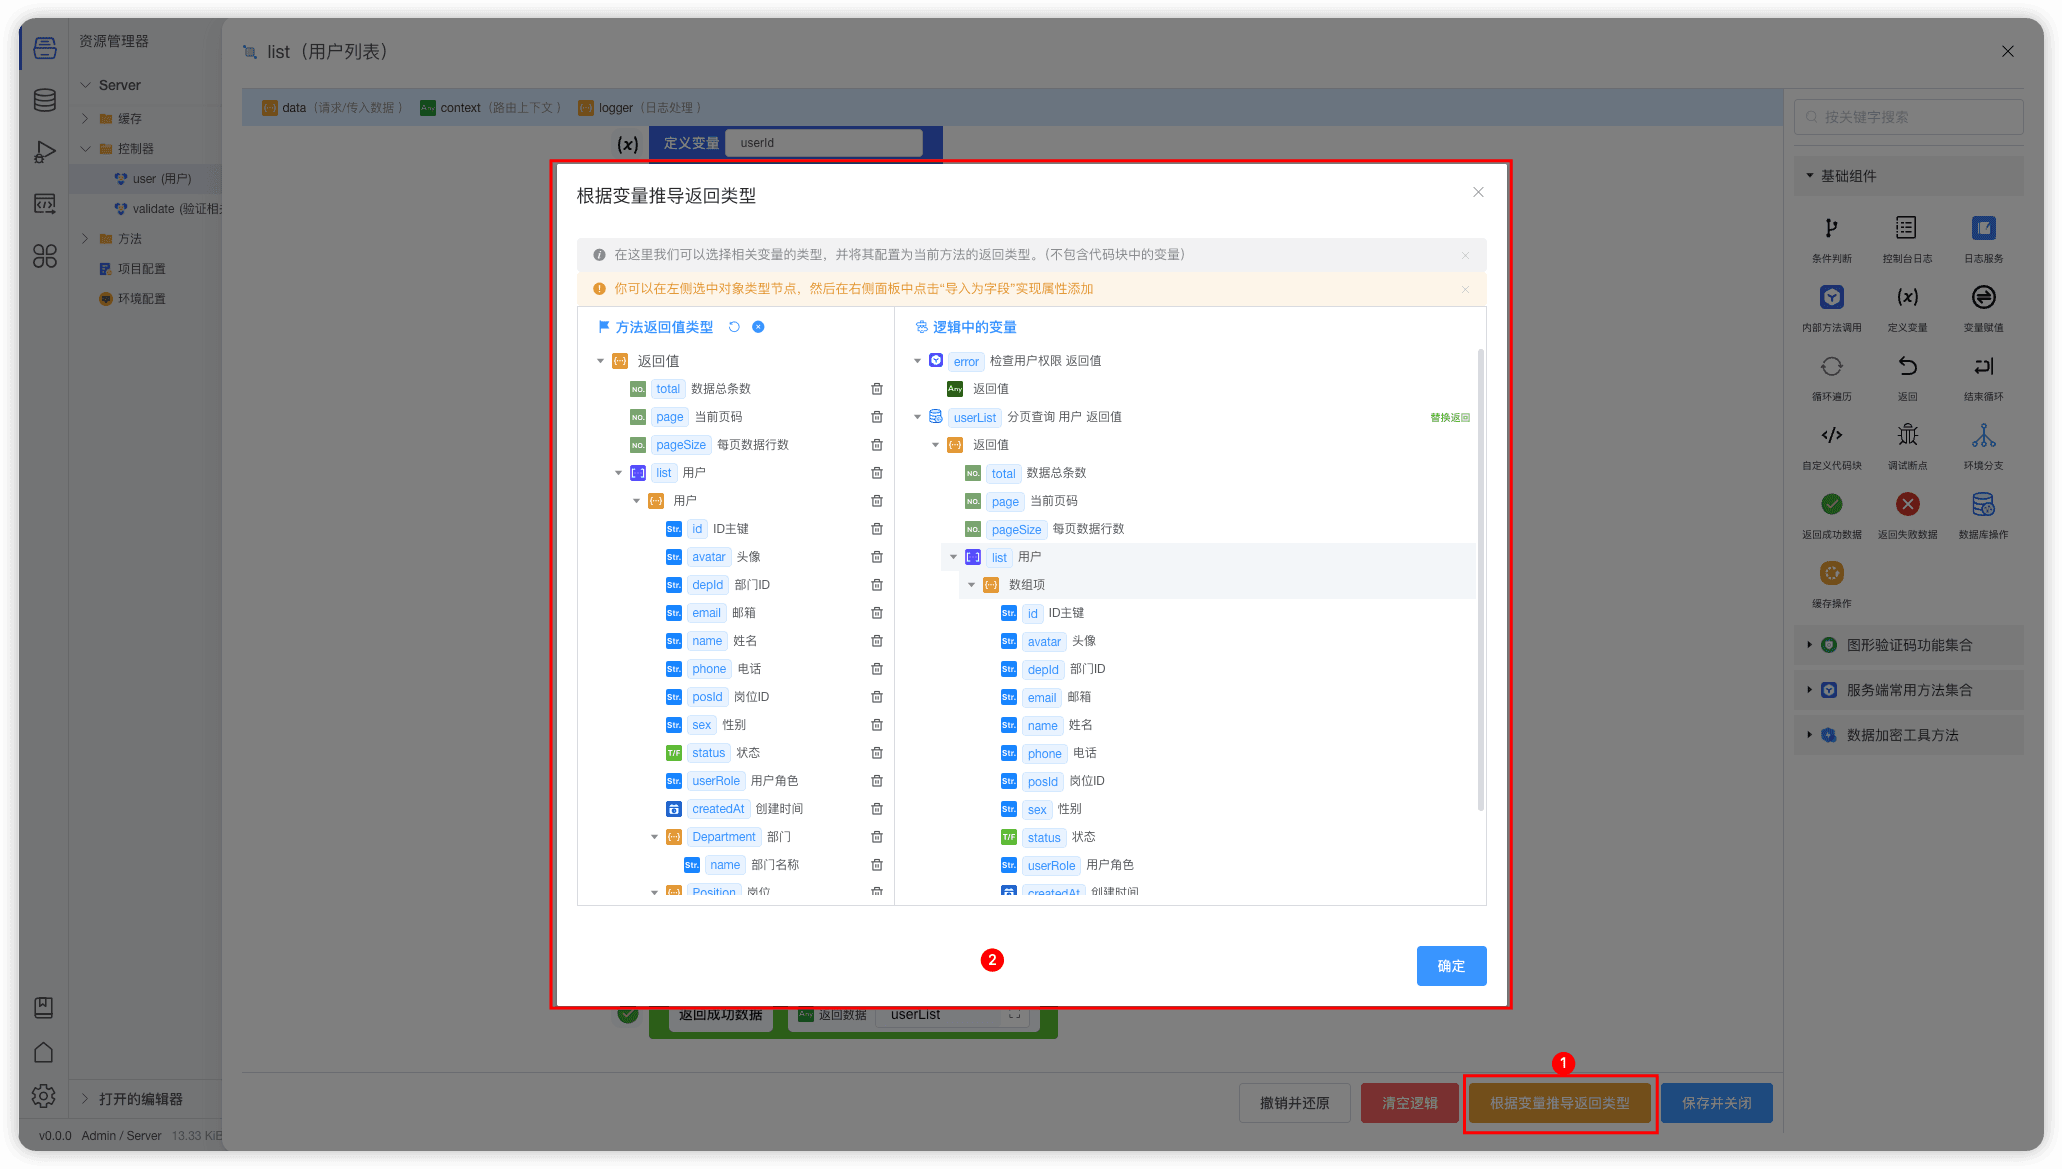2062x1169 pixels.
Task: Open validate controller item
Action: point(145,209)
